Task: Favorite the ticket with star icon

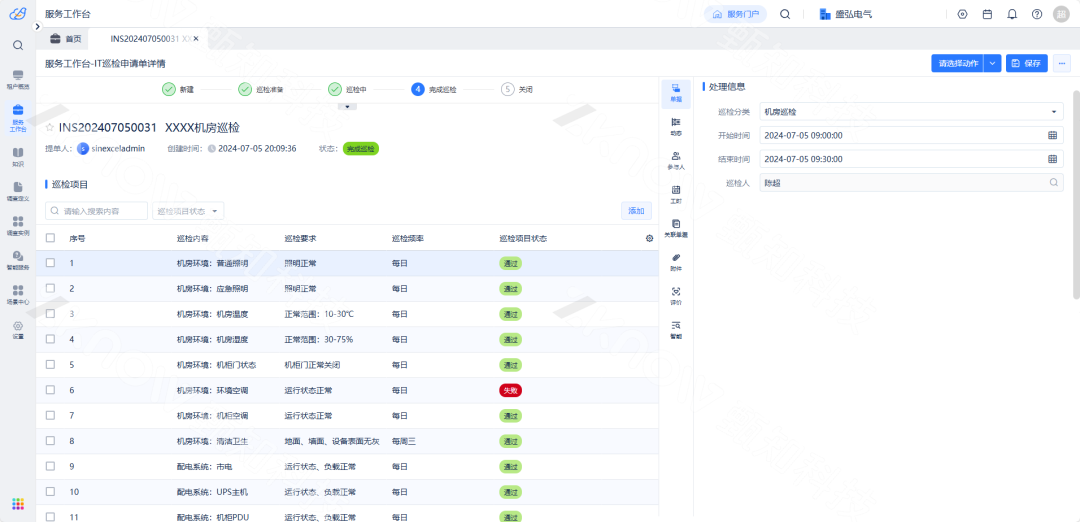Action: click(50, 128)
